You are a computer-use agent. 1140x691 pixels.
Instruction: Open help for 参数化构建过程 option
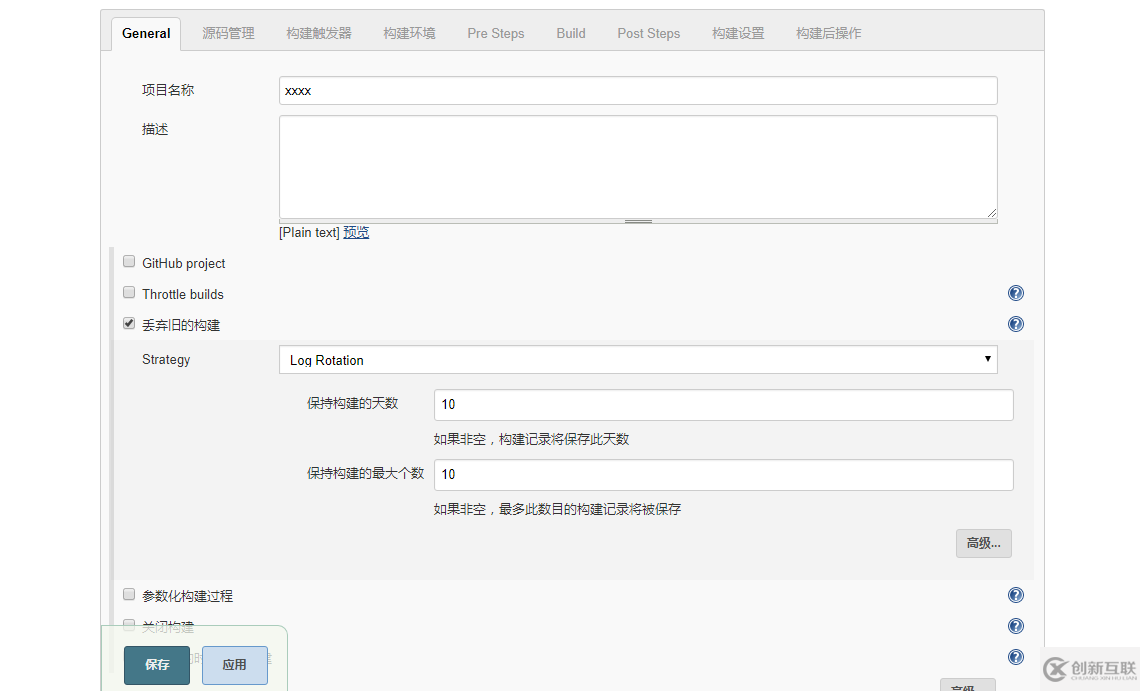tap(1015, 595)
